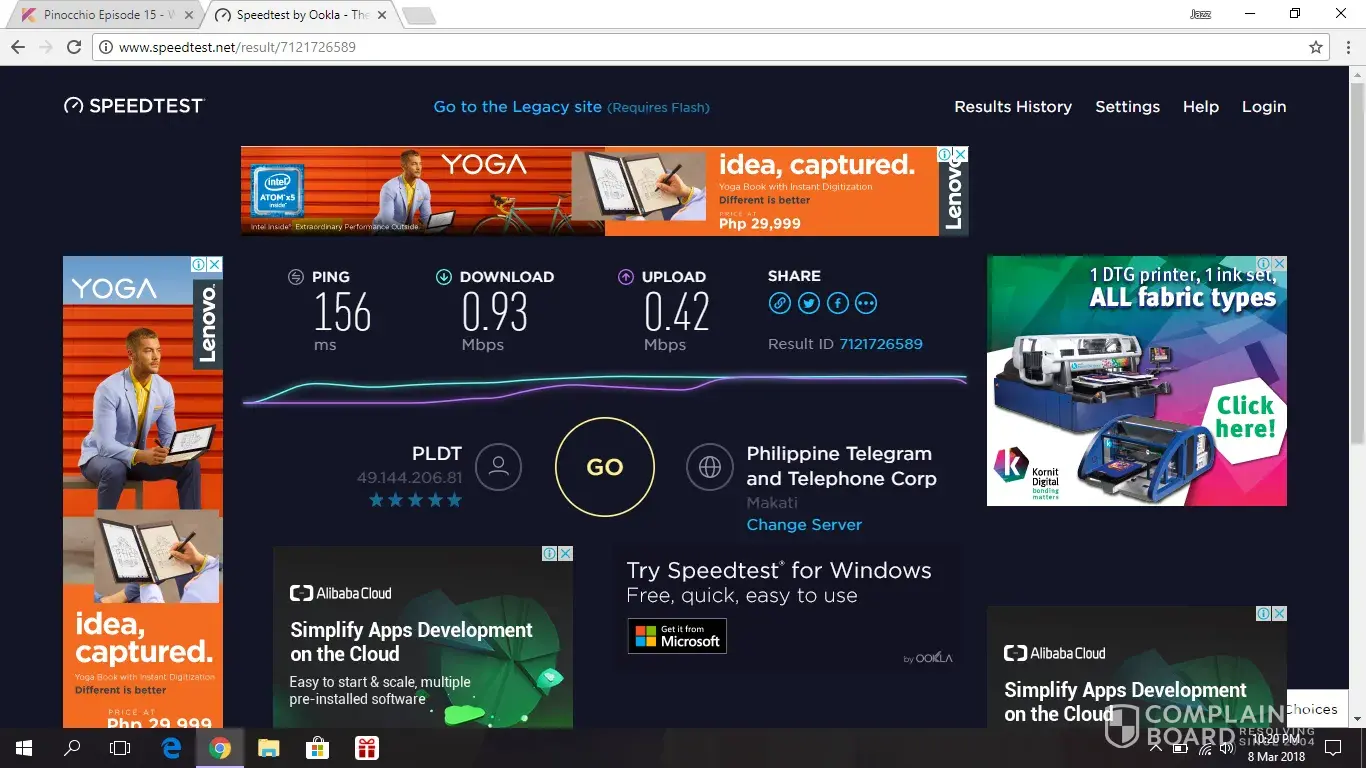Screen dimensions: 1366x768
Task: Close the Speedtest by Ookla tab
Action: (x=381, y=15)
